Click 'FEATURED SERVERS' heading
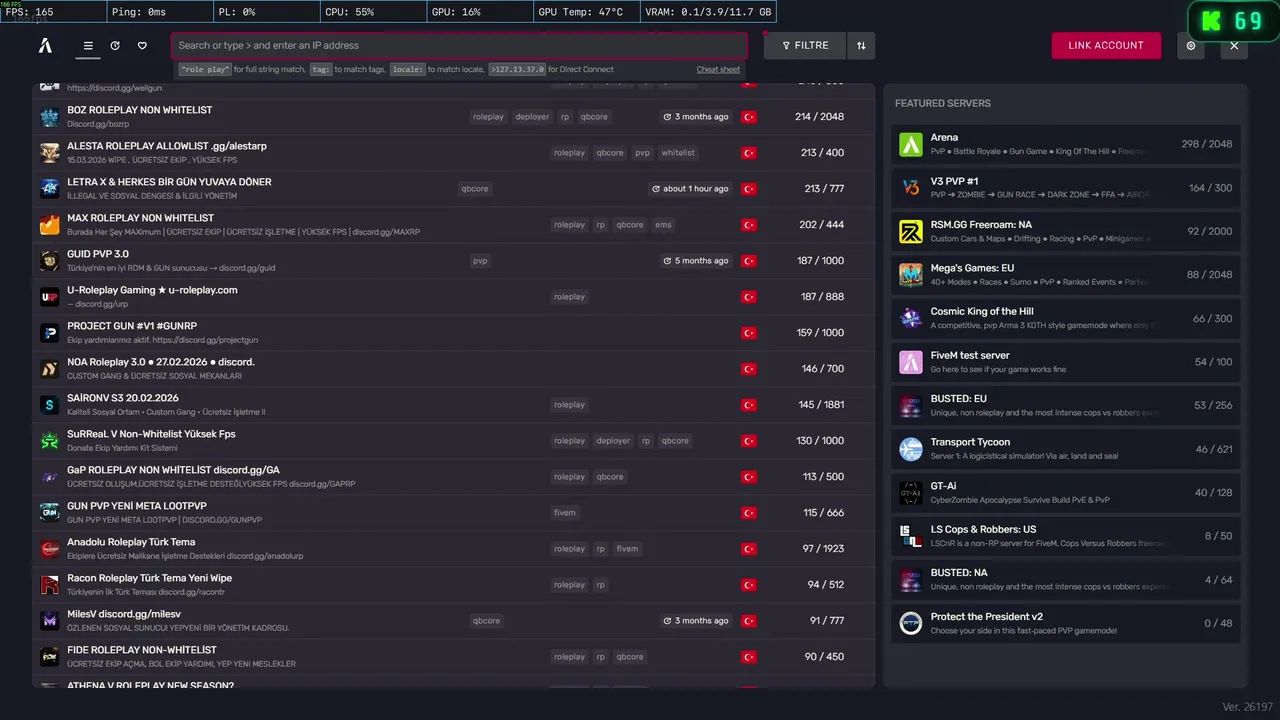The height and width of the screenshot is (720, 1280). coord(943,104)
